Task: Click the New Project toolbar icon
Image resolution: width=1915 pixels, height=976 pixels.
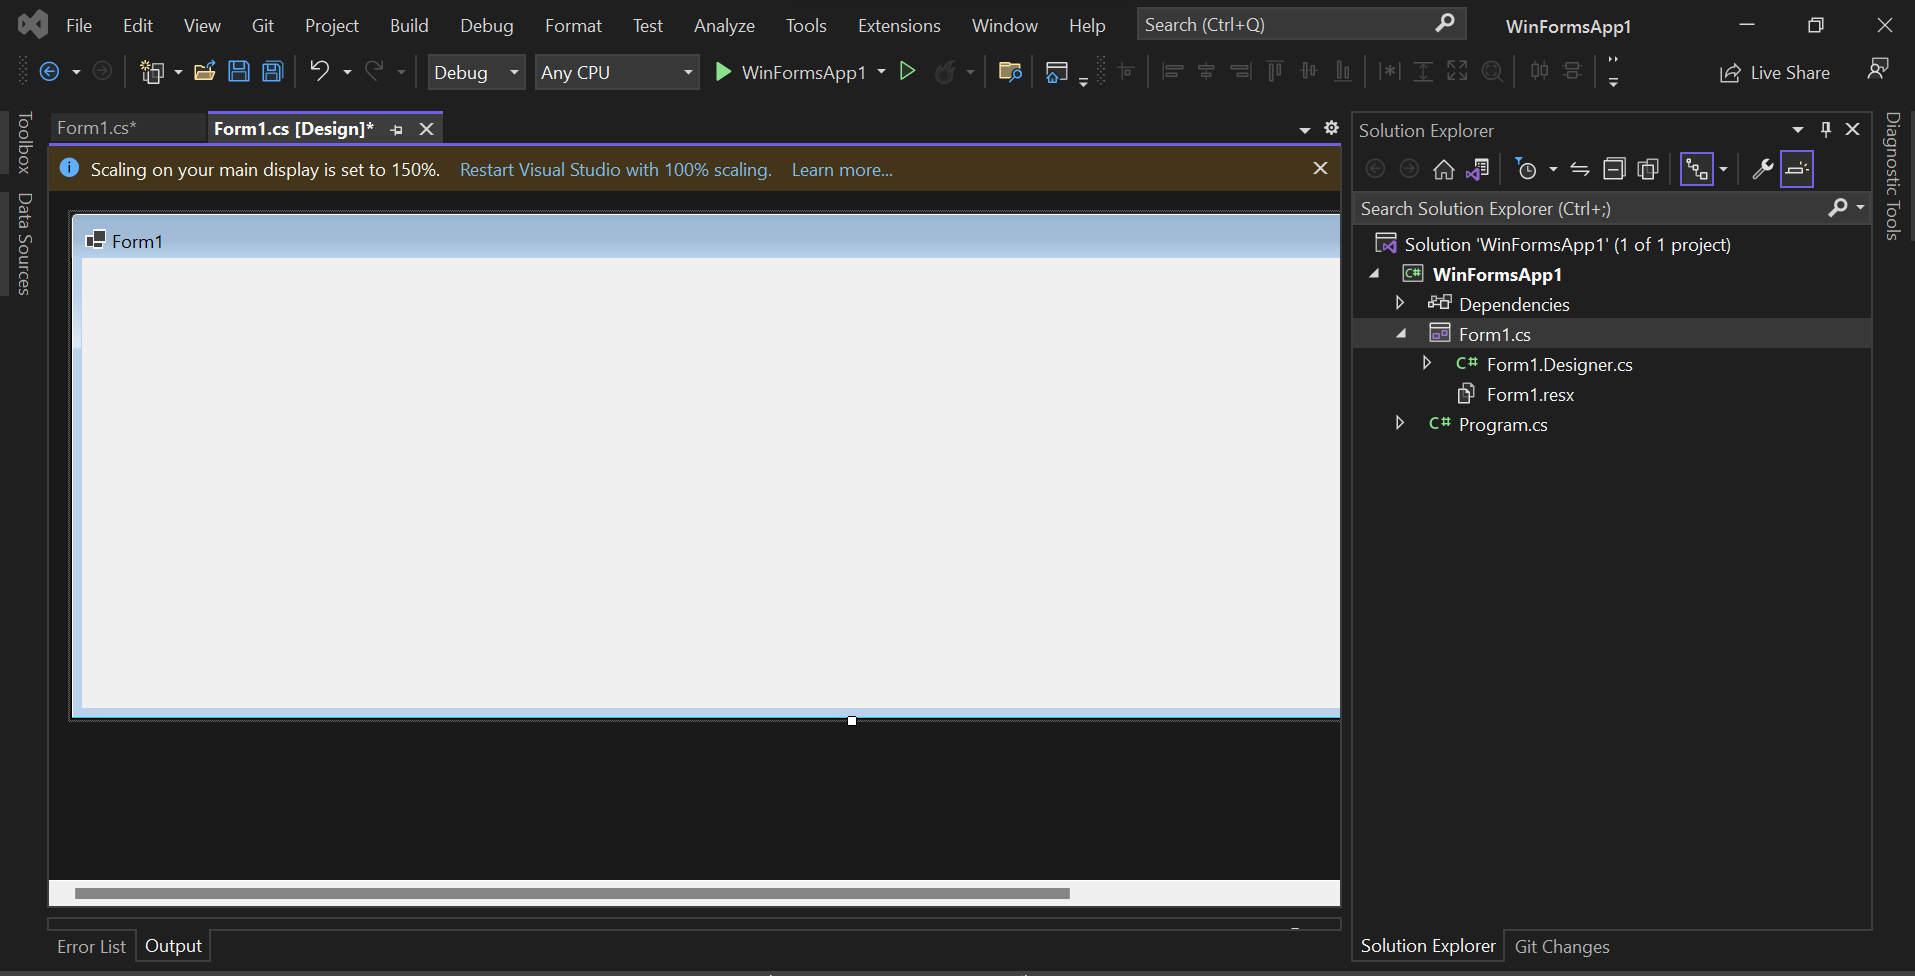Action: [x=152, y=72]
